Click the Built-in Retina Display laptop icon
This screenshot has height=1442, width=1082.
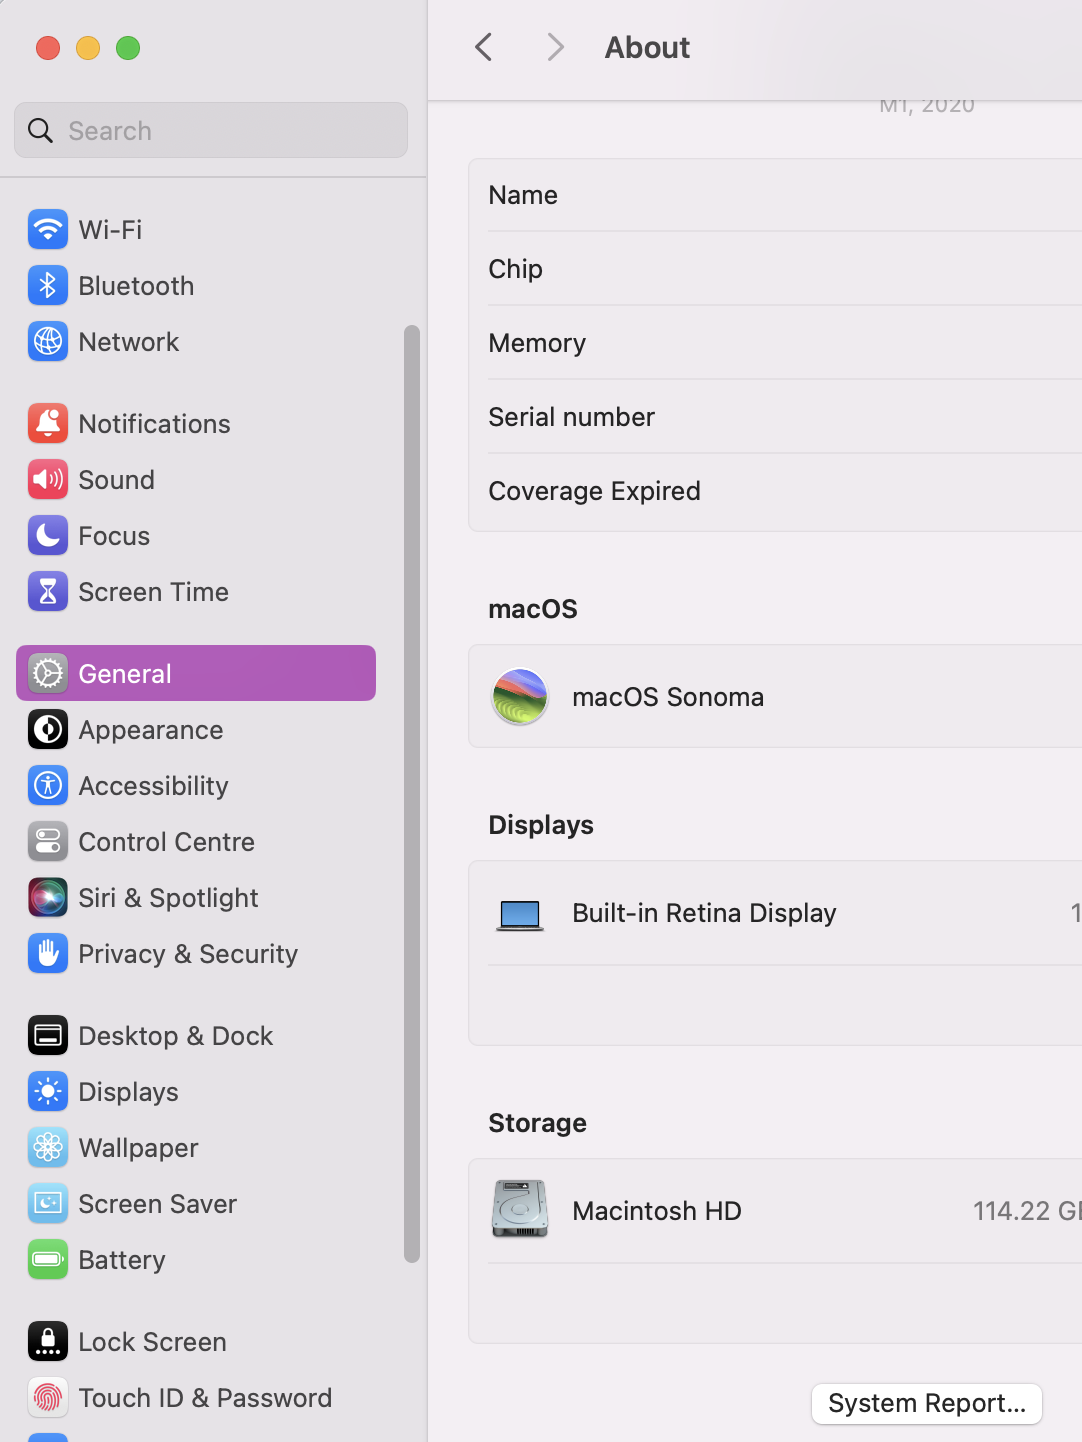pos(520,914)
